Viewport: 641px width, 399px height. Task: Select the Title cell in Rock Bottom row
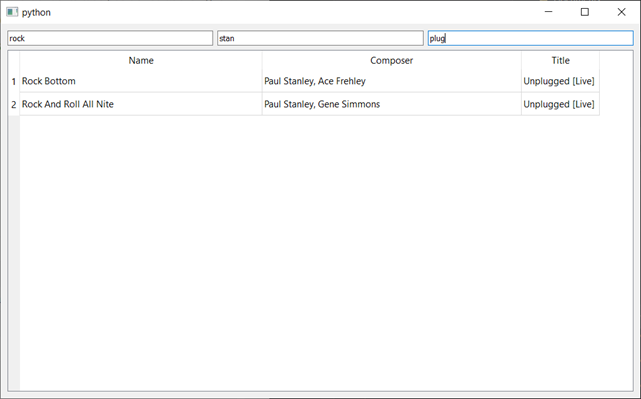[x=560, y=81]
